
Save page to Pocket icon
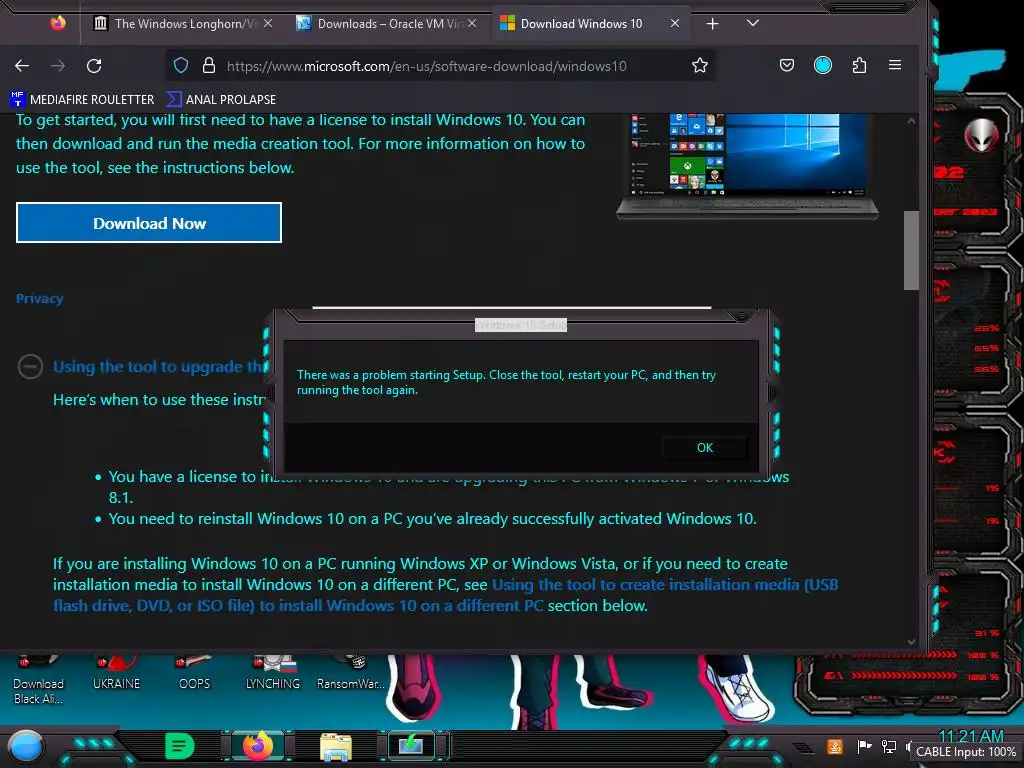787,65
